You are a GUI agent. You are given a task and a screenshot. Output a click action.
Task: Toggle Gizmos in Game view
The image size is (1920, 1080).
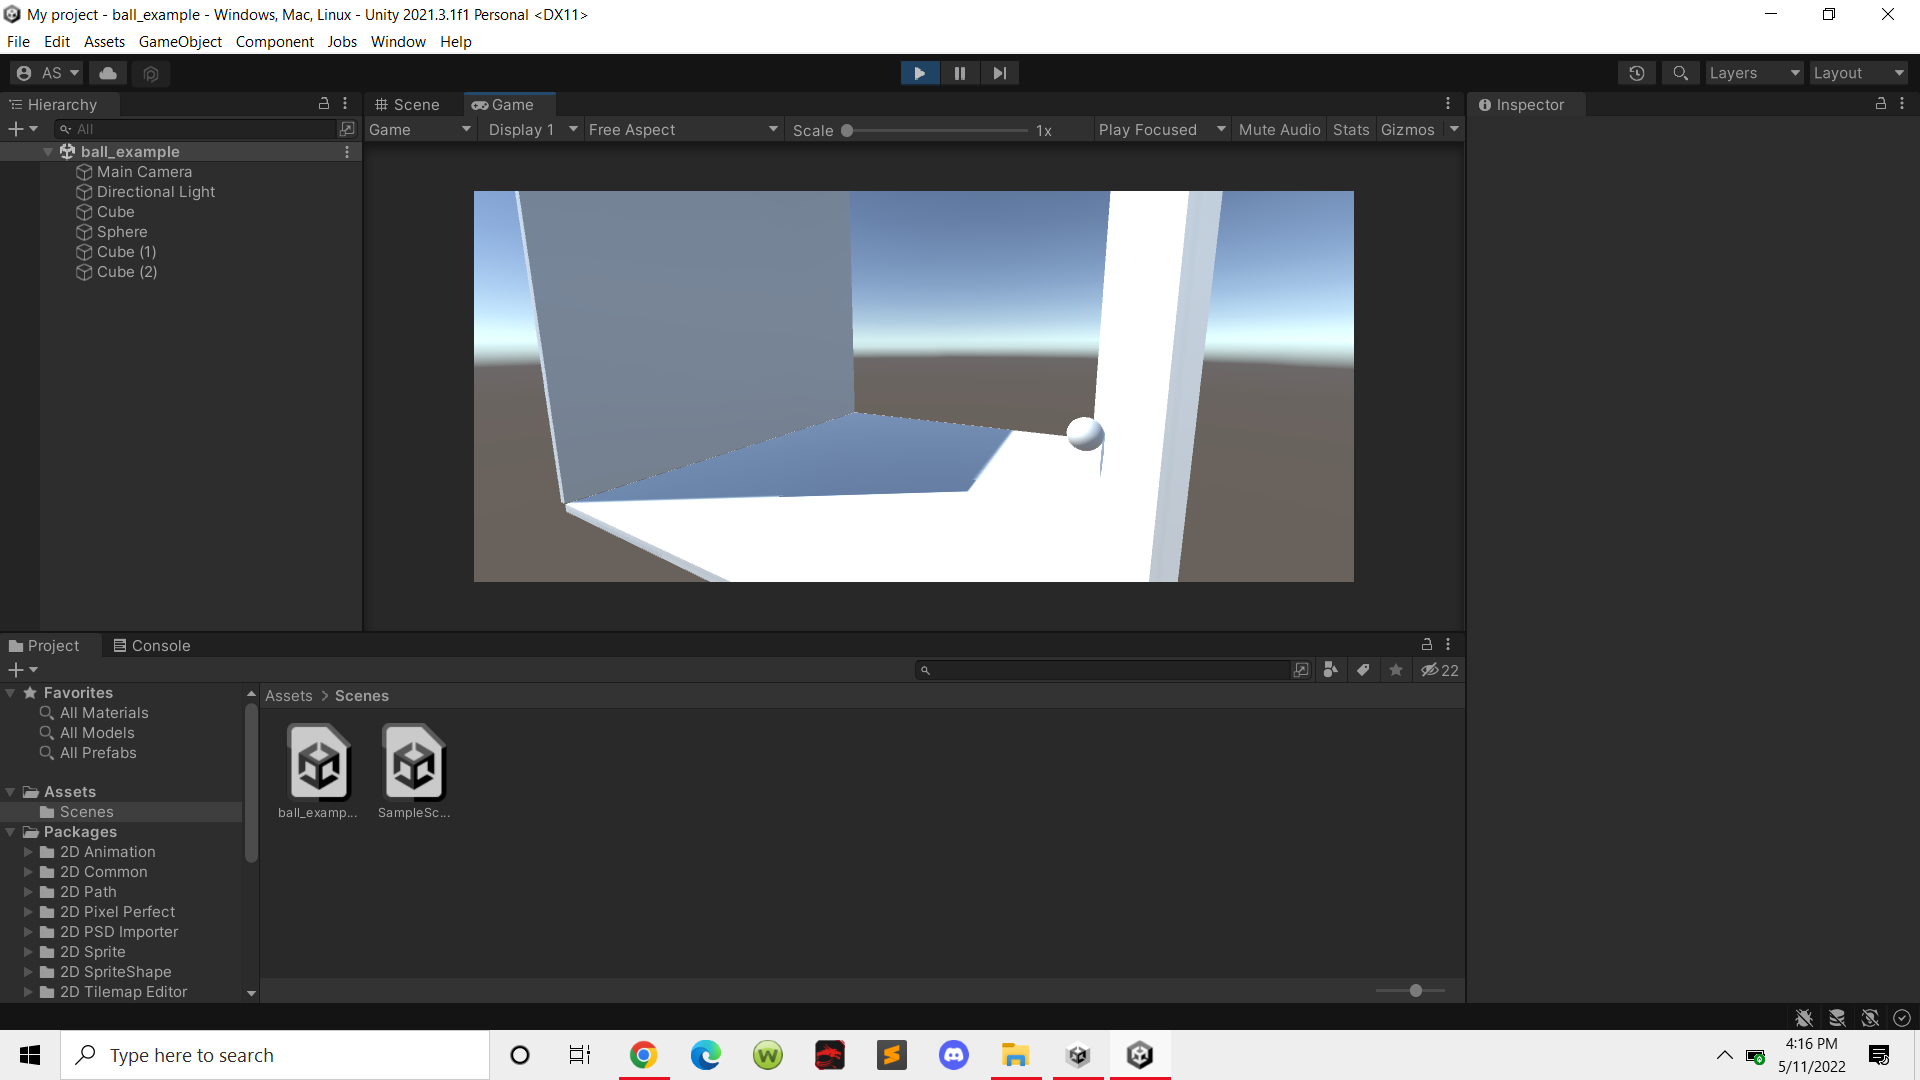pos(1407,130)
